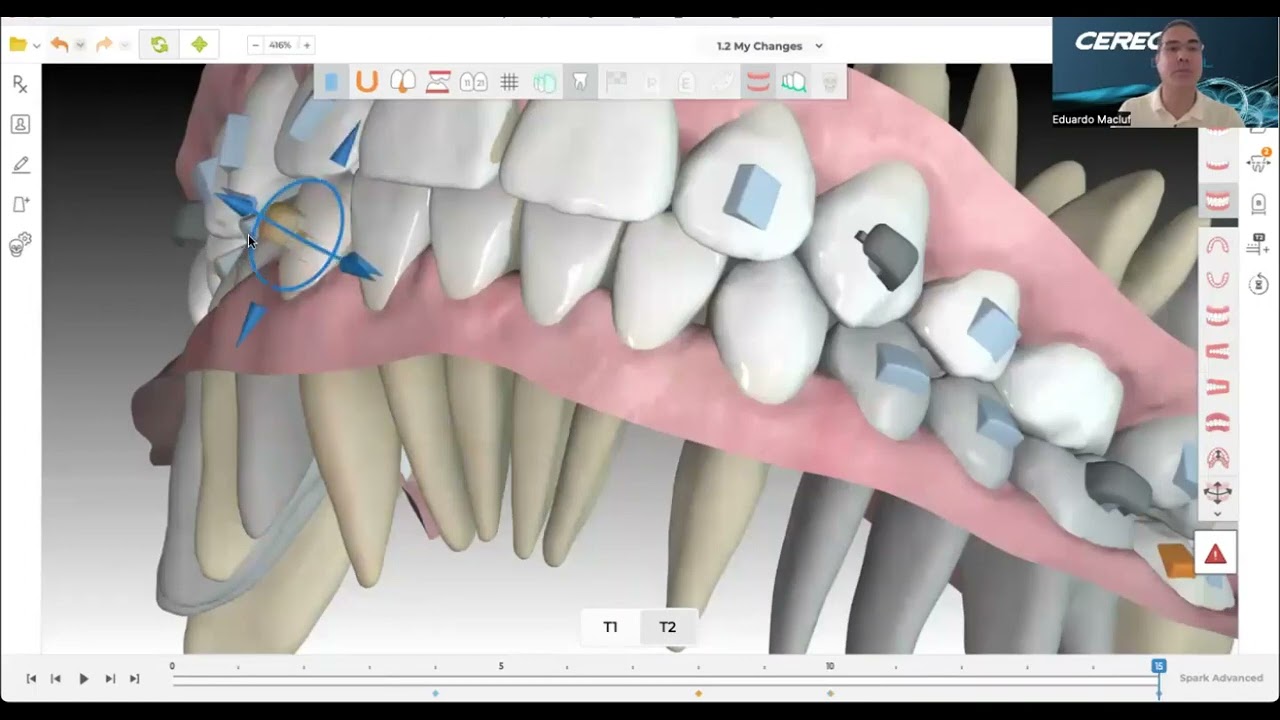Toggle the red occlusion bite icon
This screenshot has width=1280, height=720.
pyautogui.click(x=438, y=82)
